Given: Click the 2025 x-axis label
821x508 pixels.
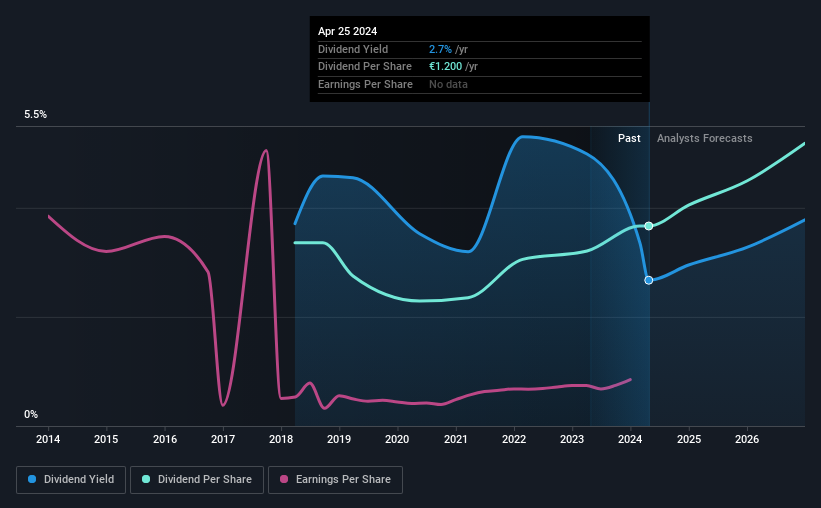Looking at the screenshot, I should click(689, 439).
